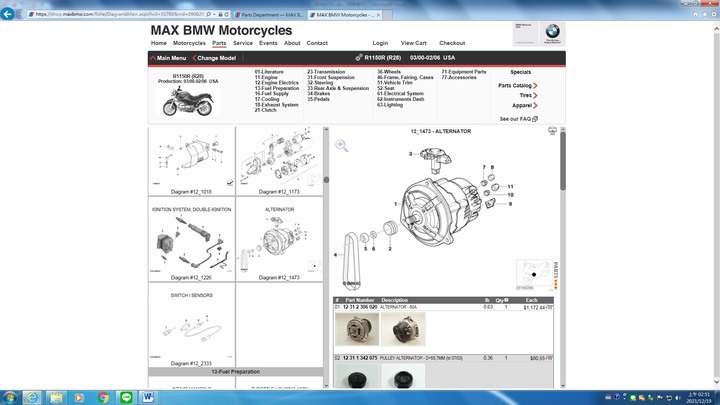Switch to the Parts Department browser tab
Image resolution: width=720 pixels, height=405 pixels.
point(269,15)
